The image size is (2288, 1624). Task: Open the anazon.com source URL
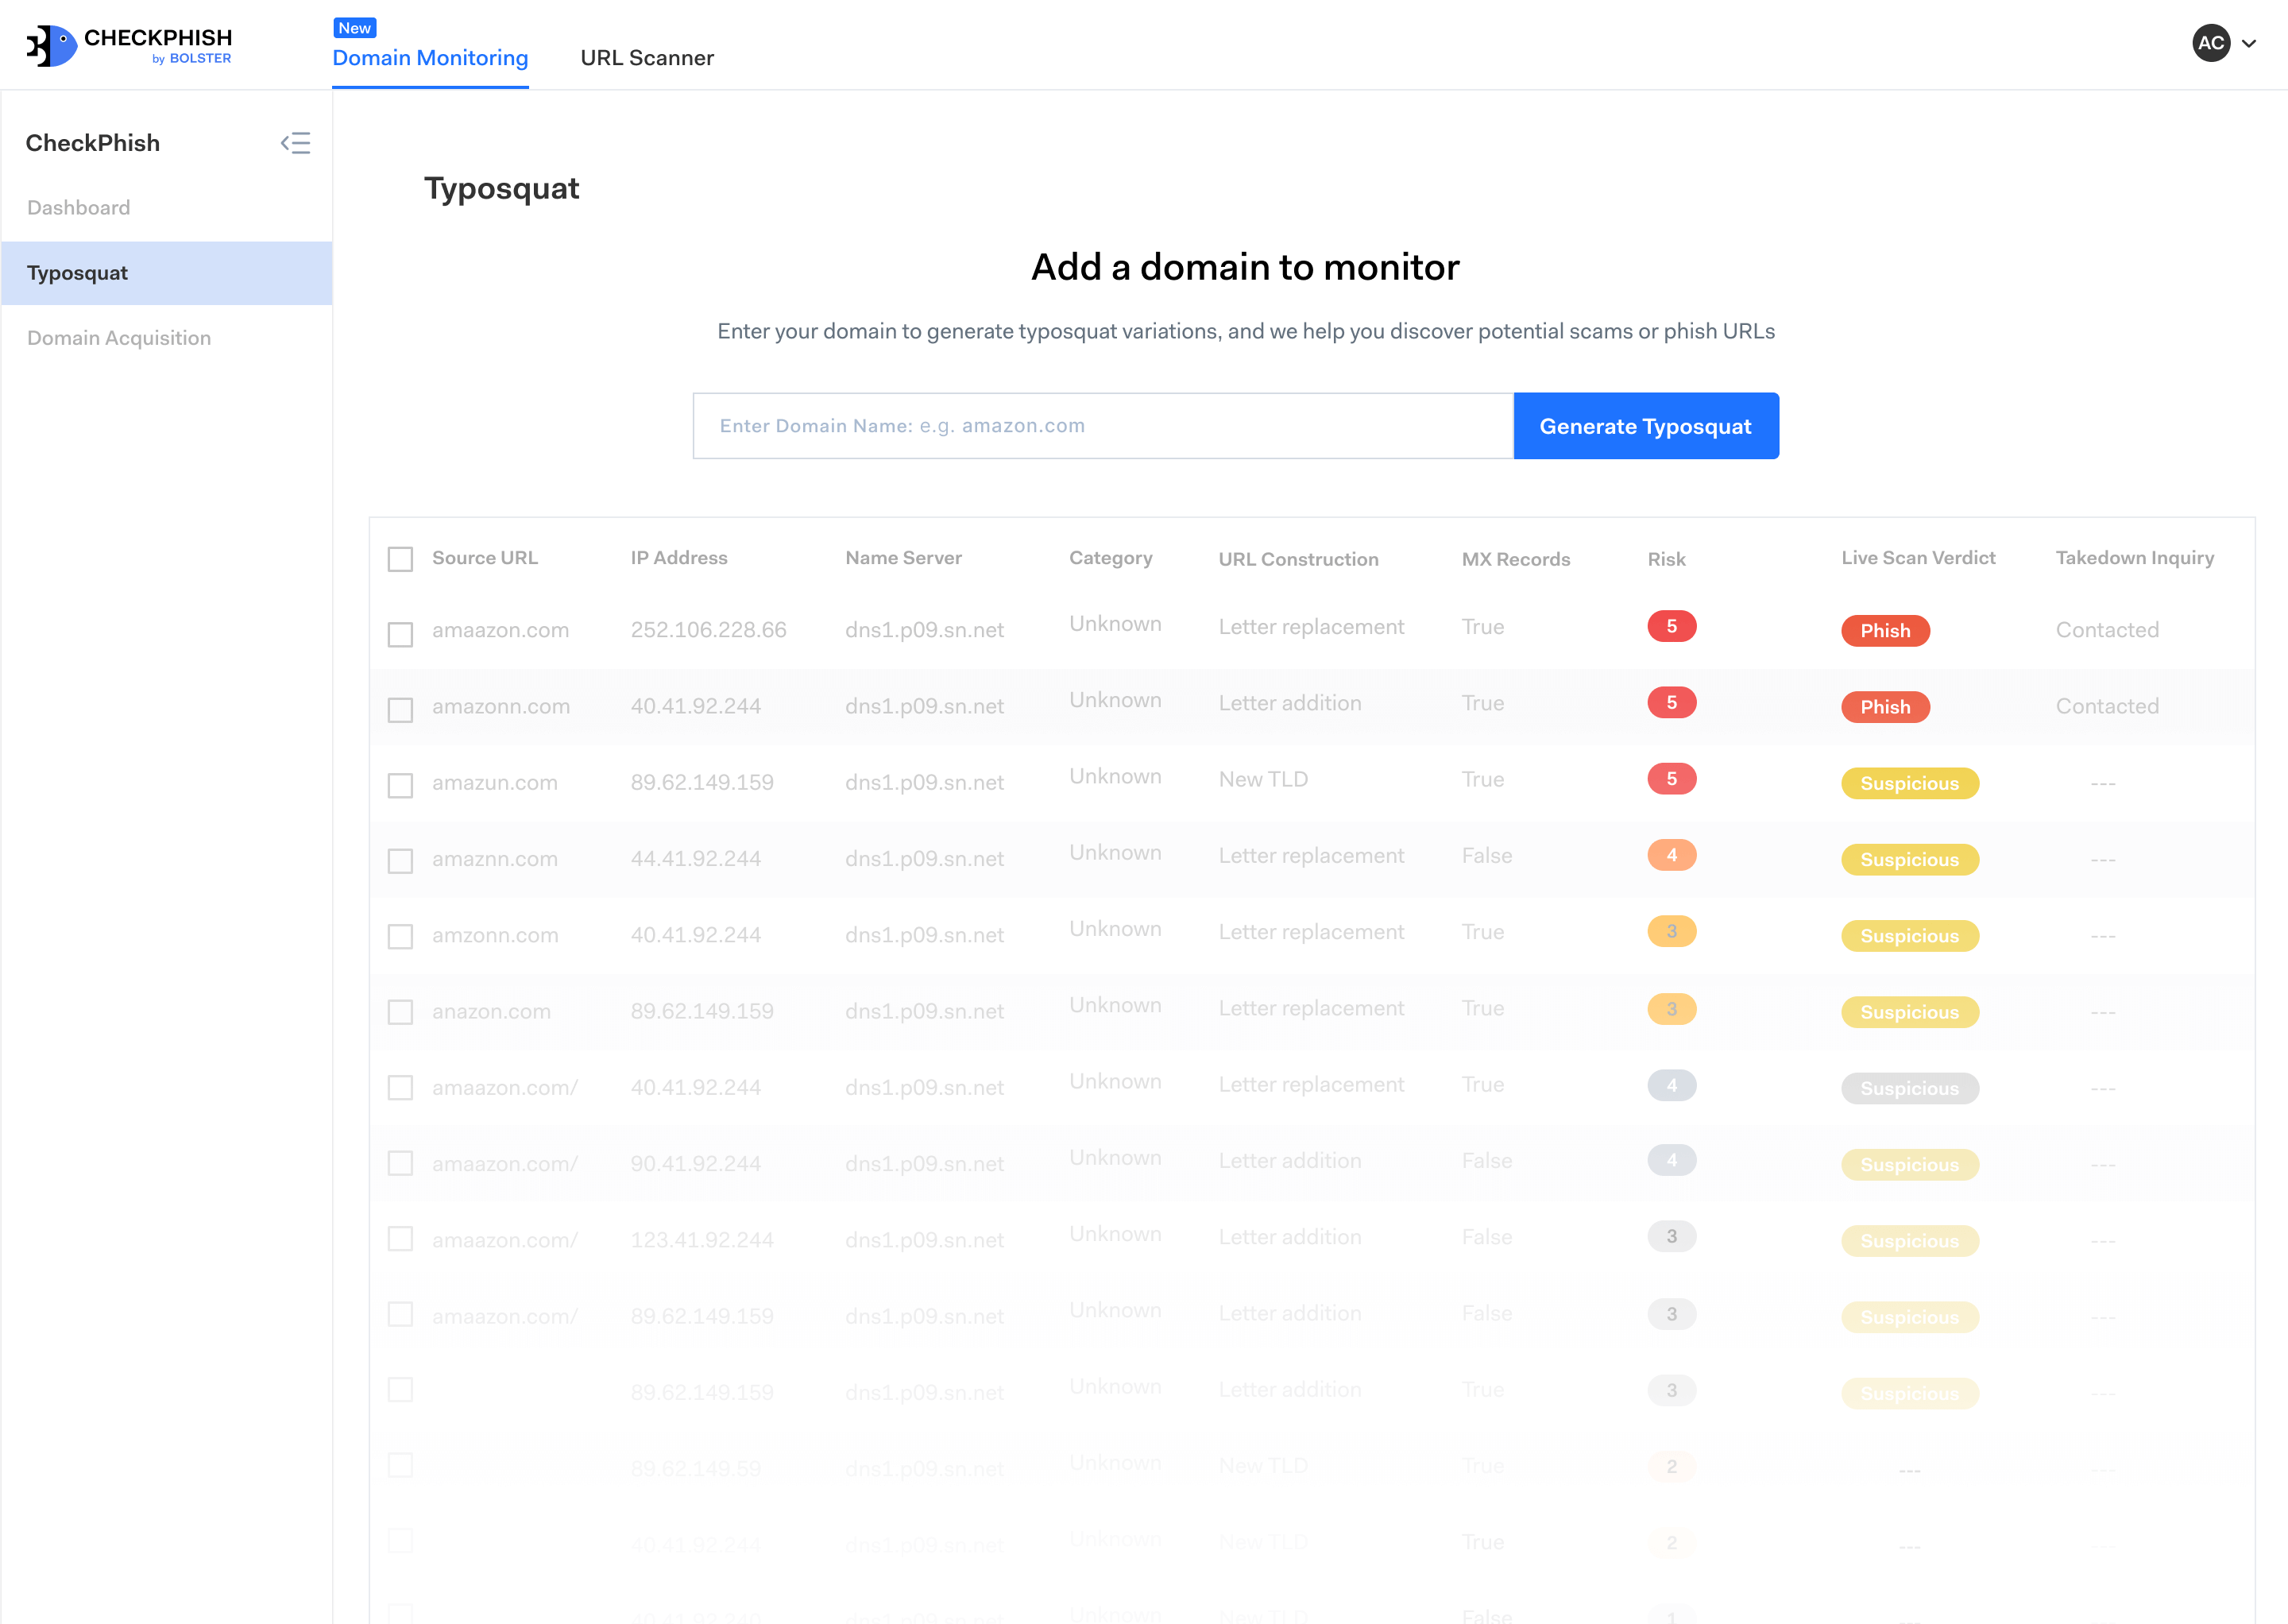[x=491, y=1011]
